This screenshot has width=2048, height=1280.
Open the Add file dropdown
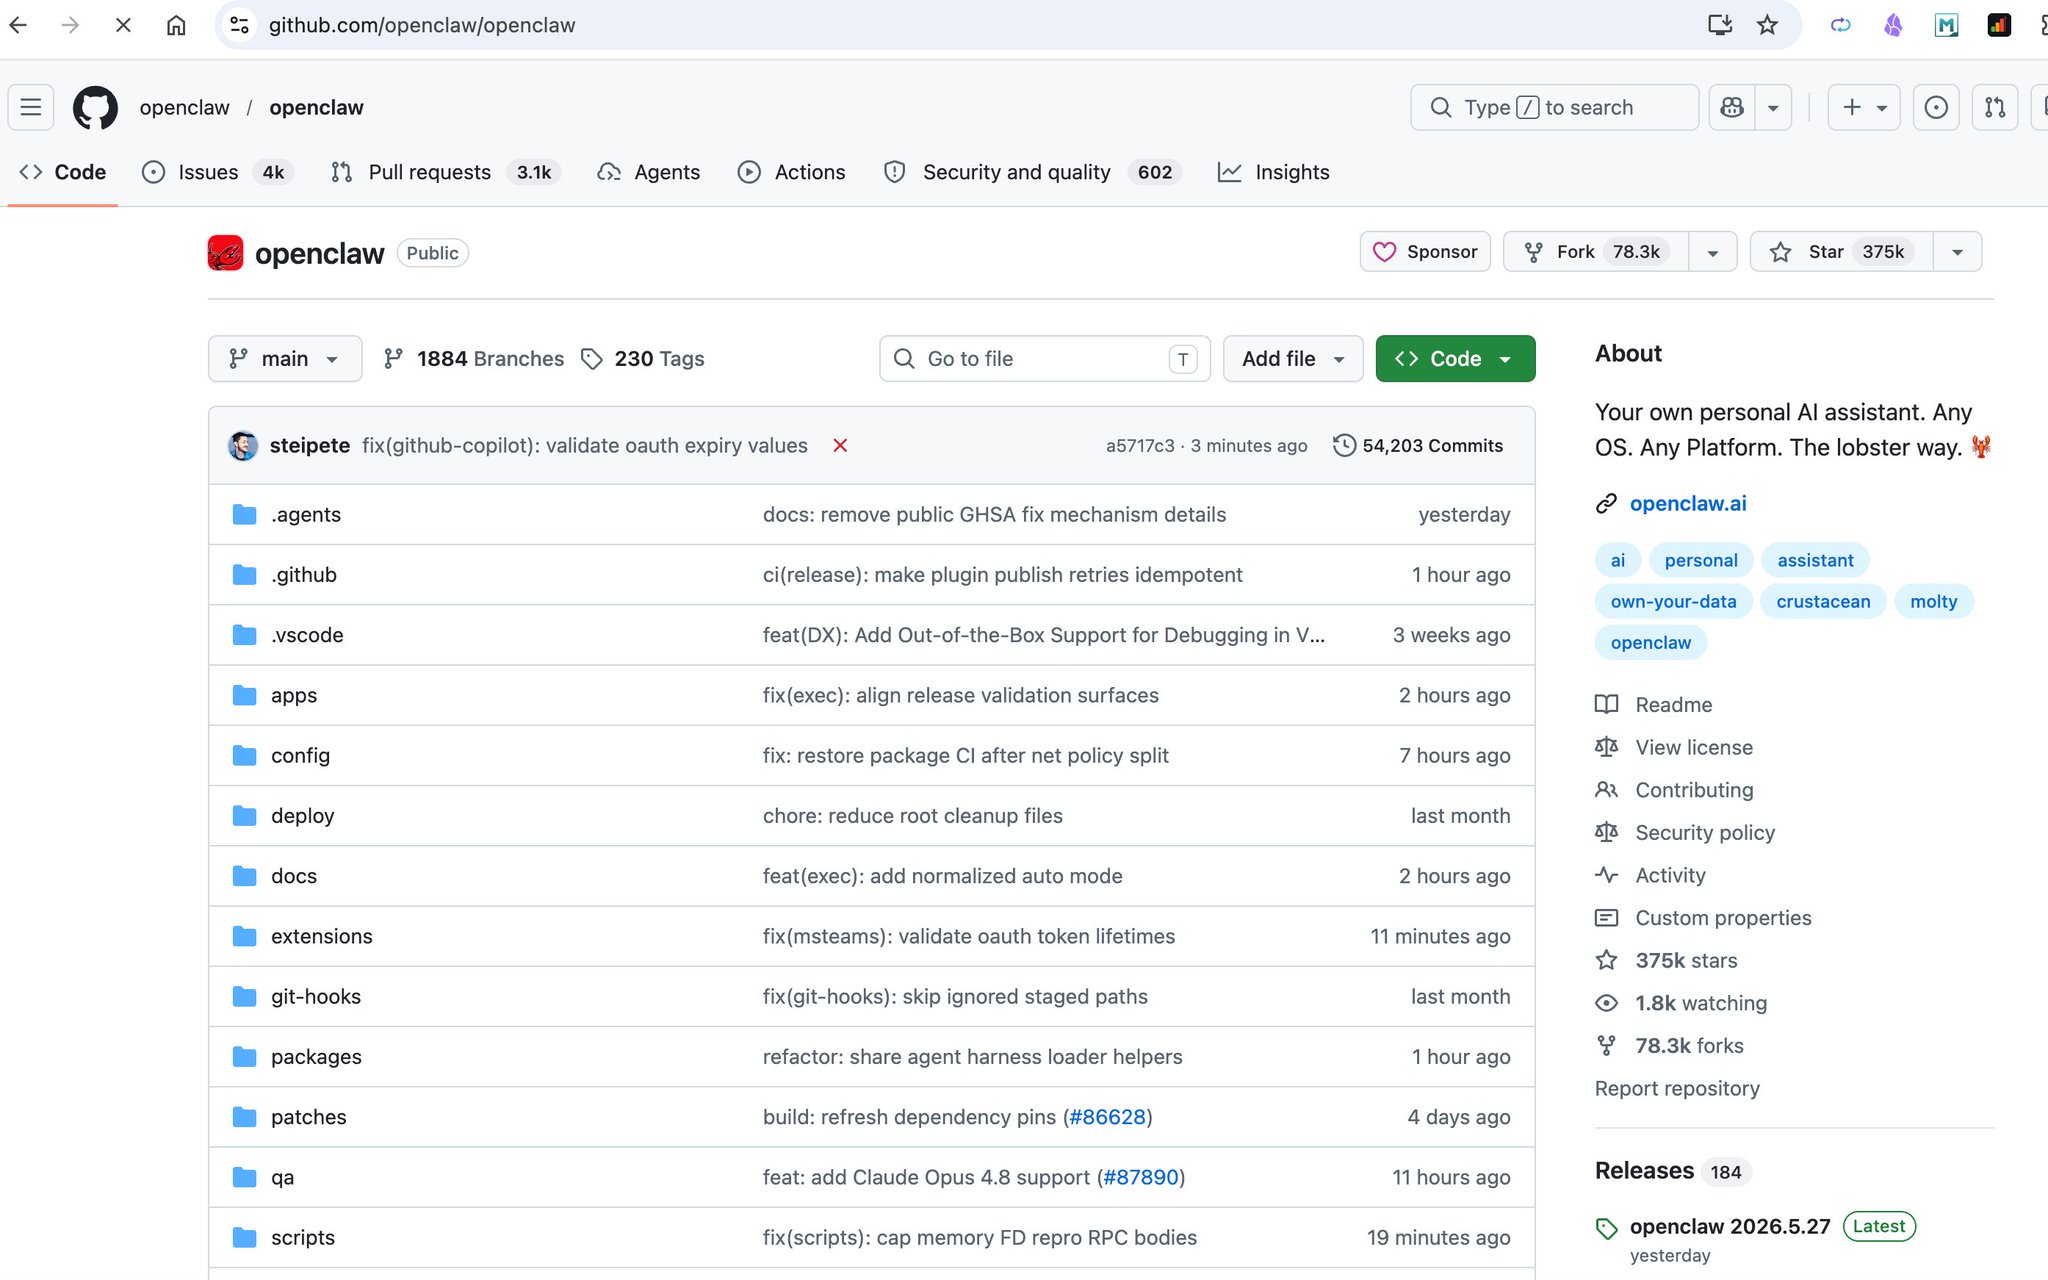pos(1293,358)
